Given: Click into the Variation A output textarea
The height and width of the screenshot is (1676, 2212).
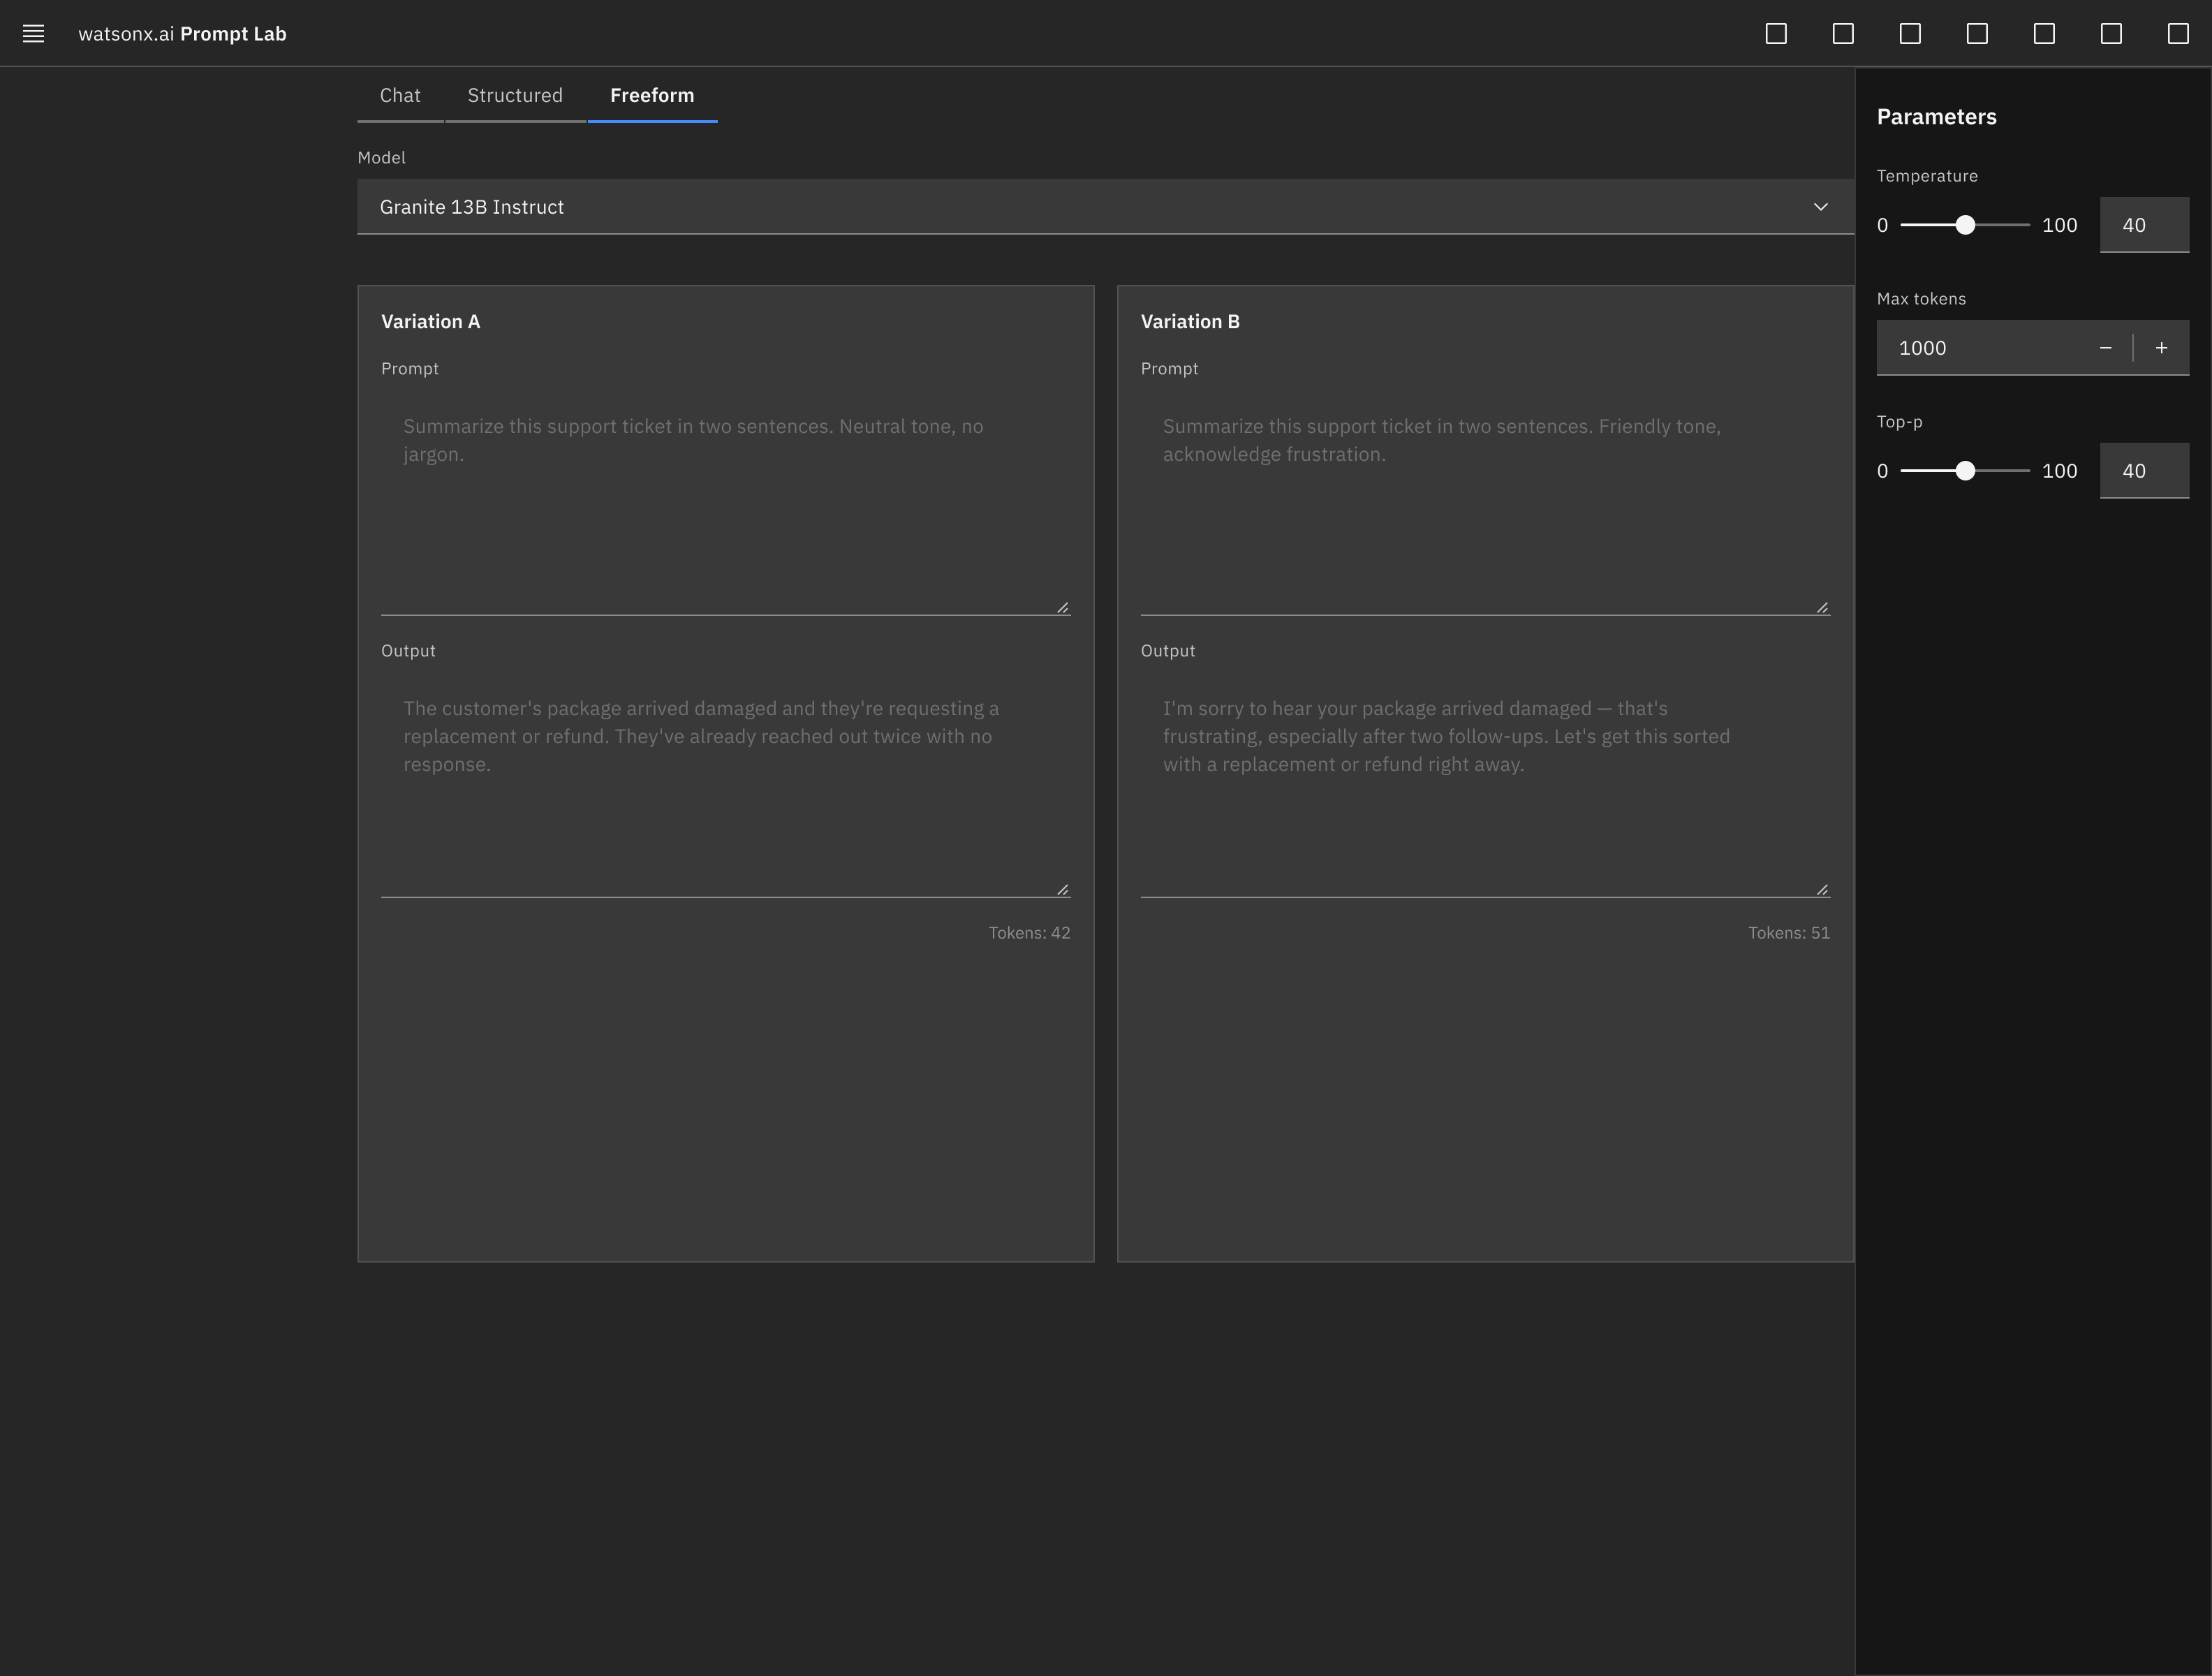Looking at the screenshot, I should pos(725,785).
